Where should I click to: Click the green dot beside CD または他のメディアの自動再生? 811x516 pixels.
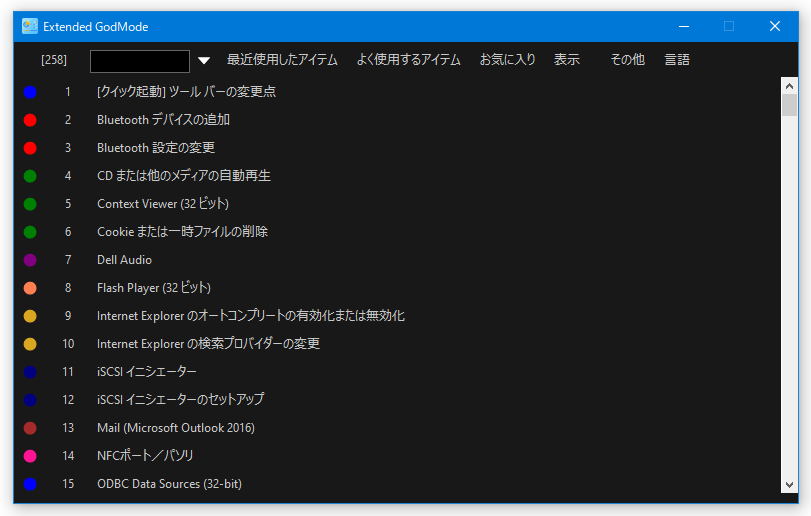(x=30, y=176)
